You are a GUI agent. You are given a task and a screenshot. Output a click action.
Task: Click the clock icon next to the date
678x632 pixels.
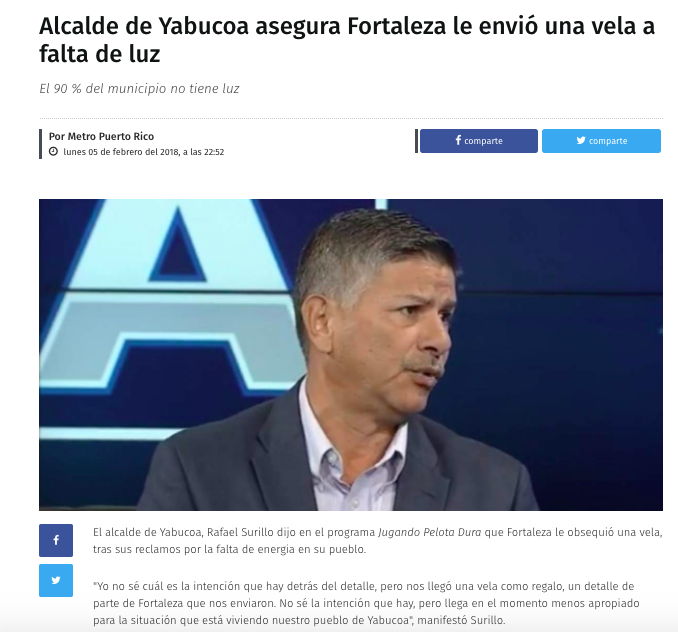pyautogui.click(x=53, y=152)
